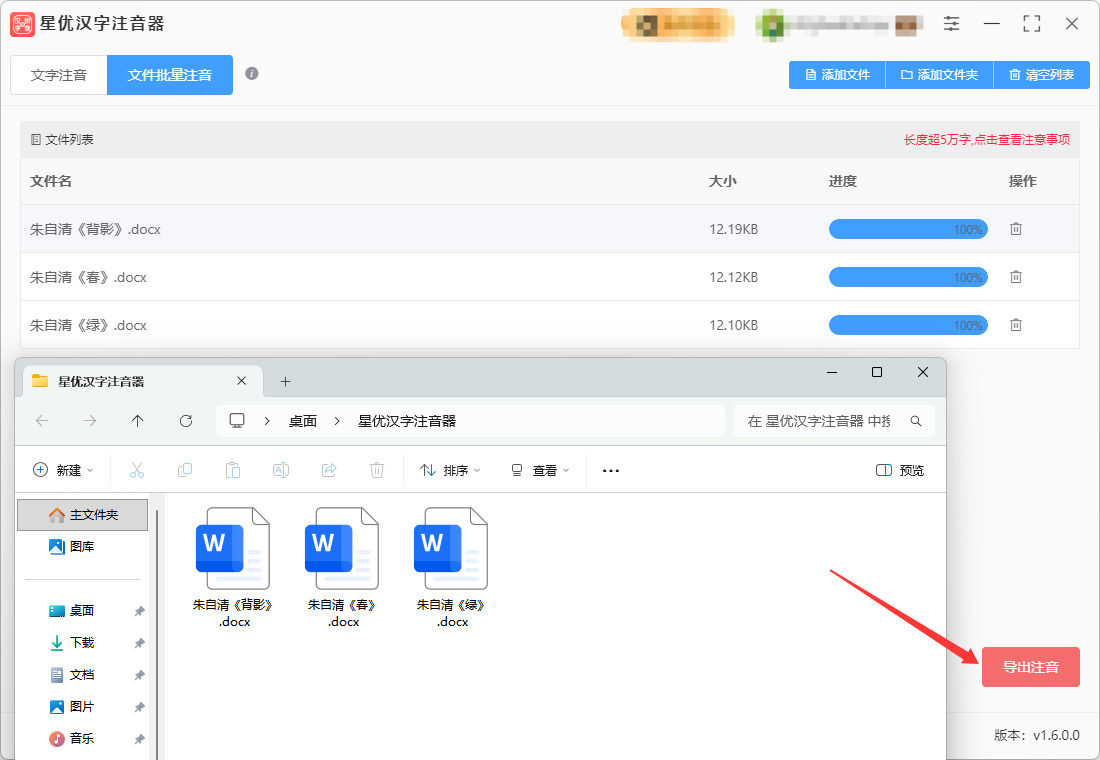Click the 添加文件夹 button
The image size is (1100, 760).
click(x=940, y=75)
